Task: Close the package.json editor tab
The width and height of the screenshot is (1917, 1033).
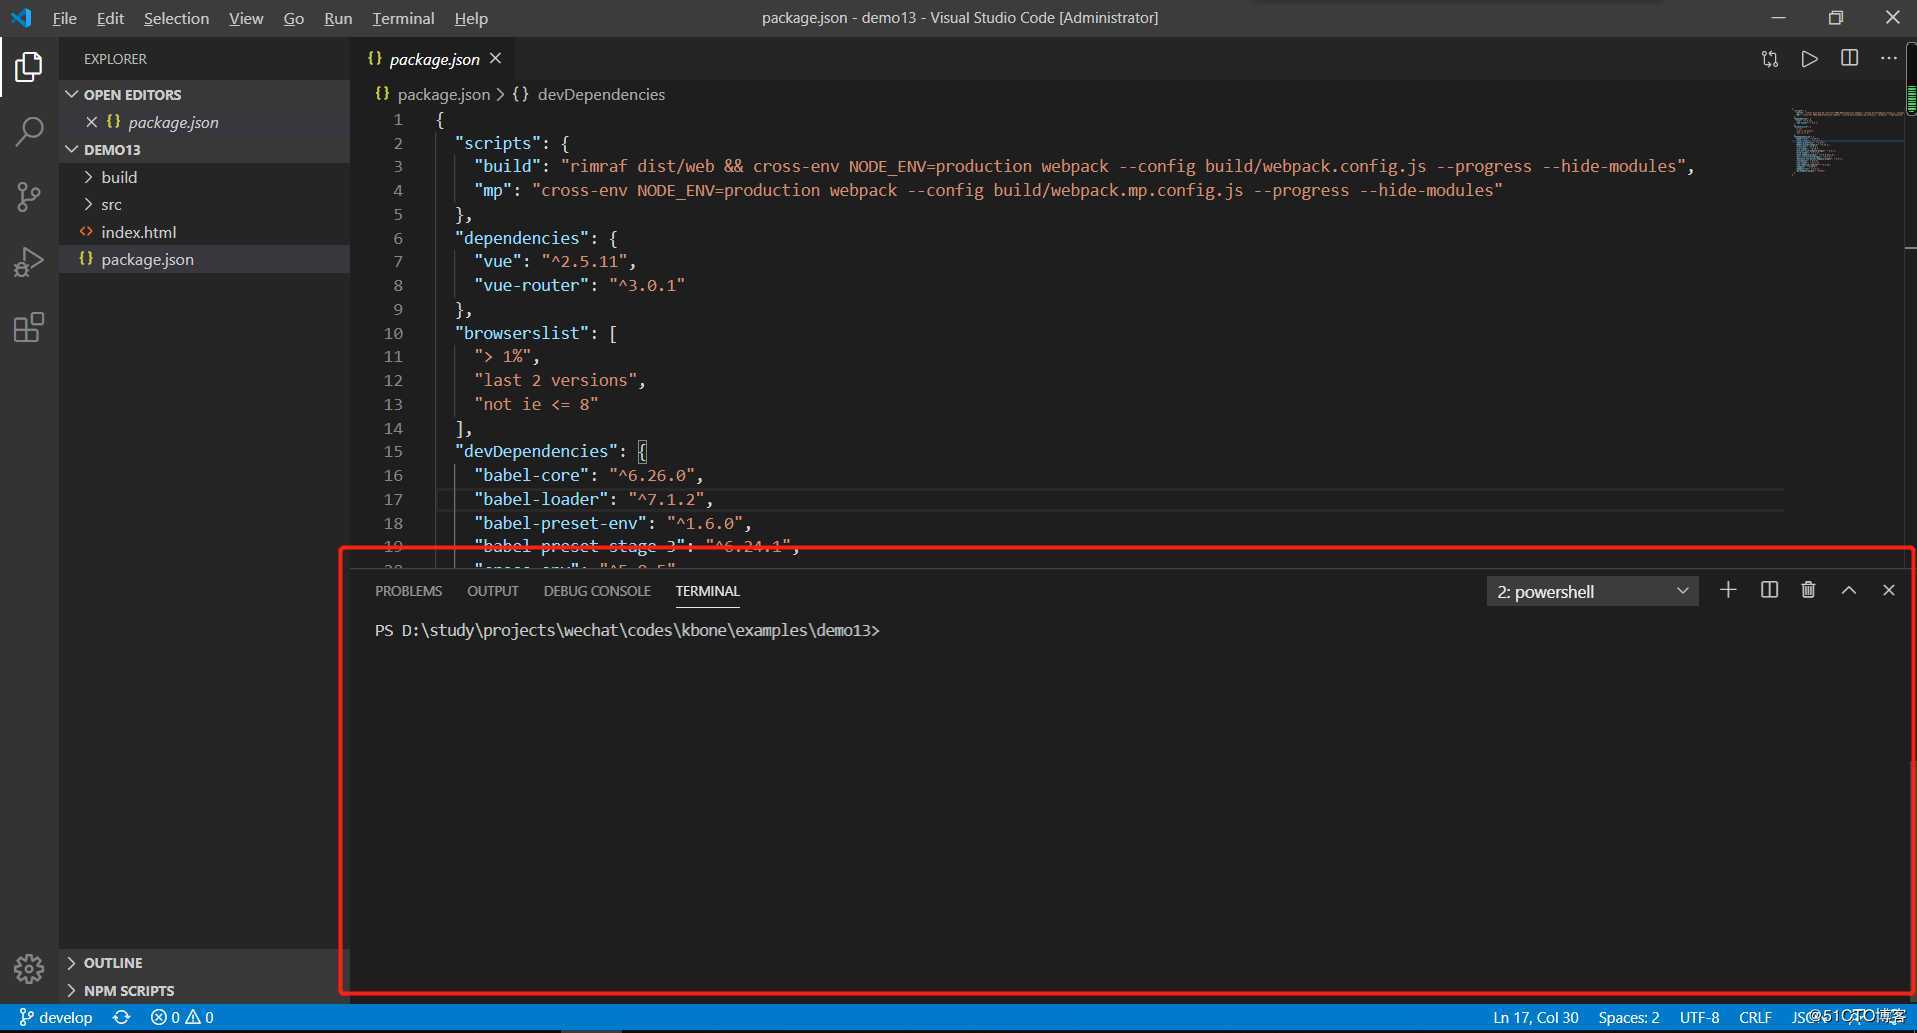Action: coord(495,59)
